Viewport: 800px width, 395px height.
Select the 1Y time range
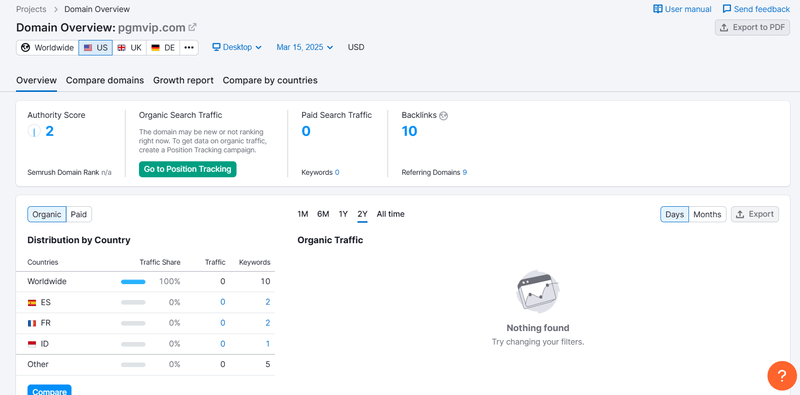343,214
